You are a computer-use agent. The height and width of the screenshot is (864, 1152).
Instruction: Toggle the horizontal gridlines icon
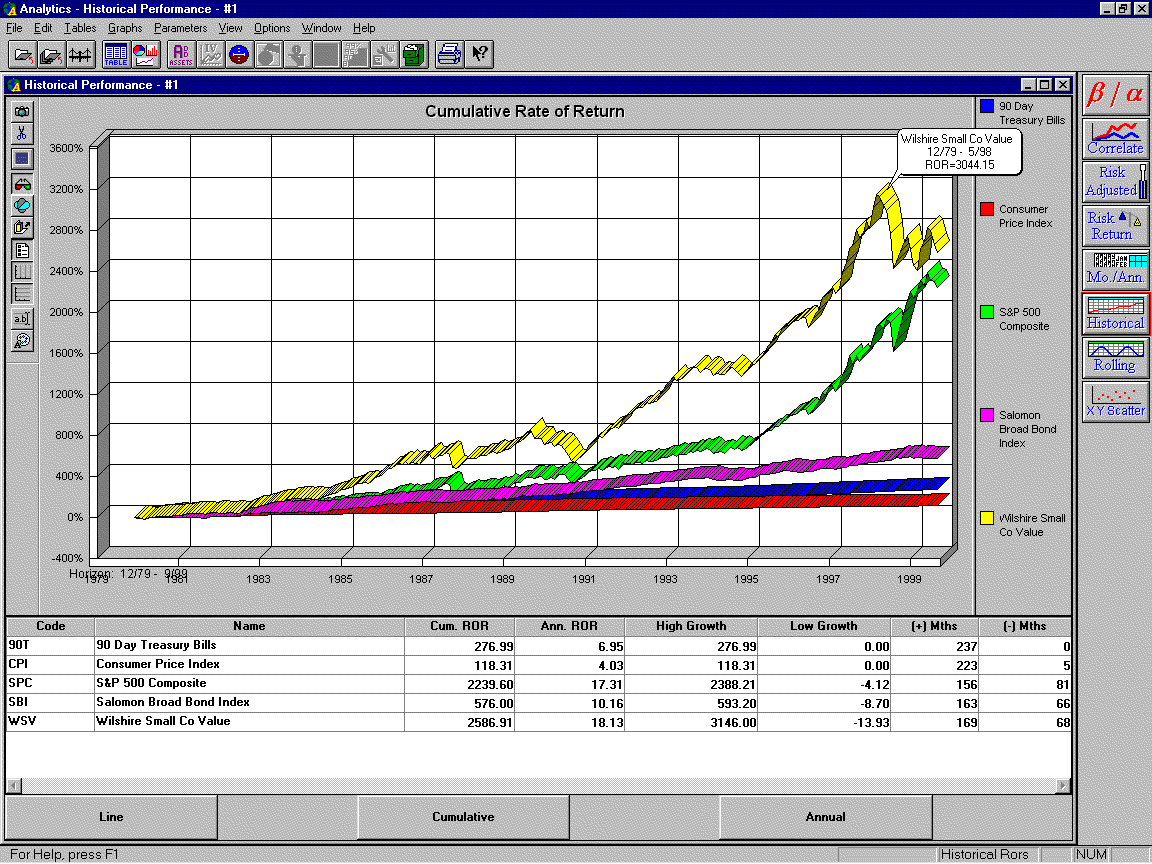pos(22,294)
